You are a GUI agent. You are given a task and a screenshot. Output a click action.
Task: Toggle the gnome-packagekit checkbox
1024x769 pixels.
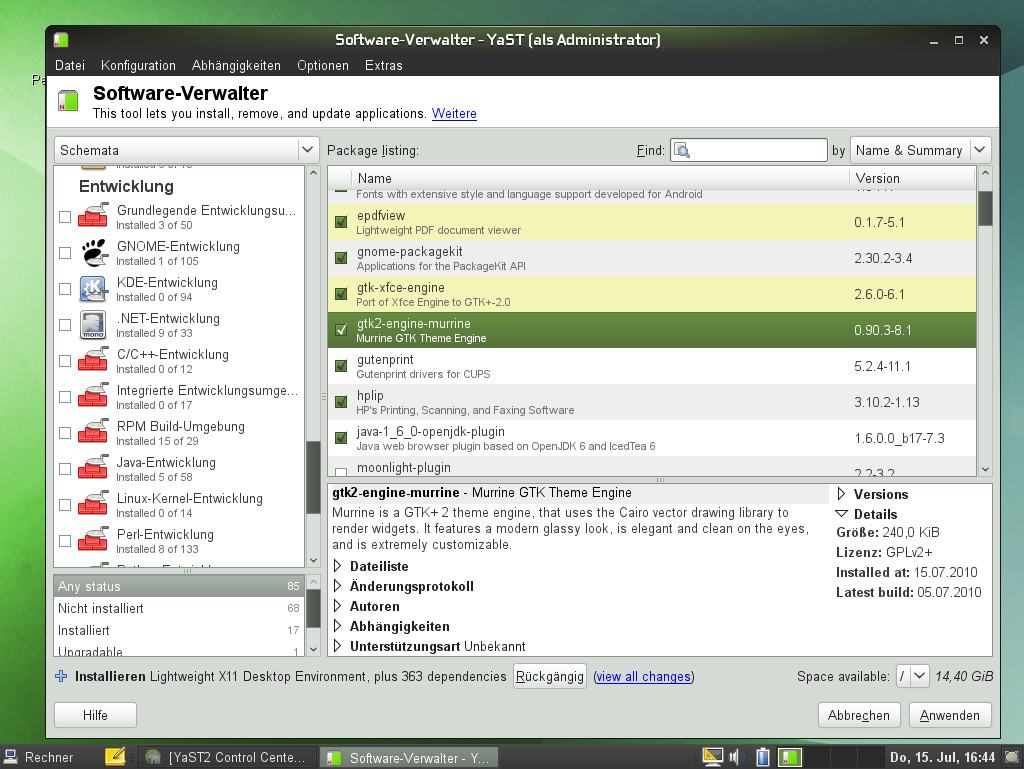tap(340, 258)
